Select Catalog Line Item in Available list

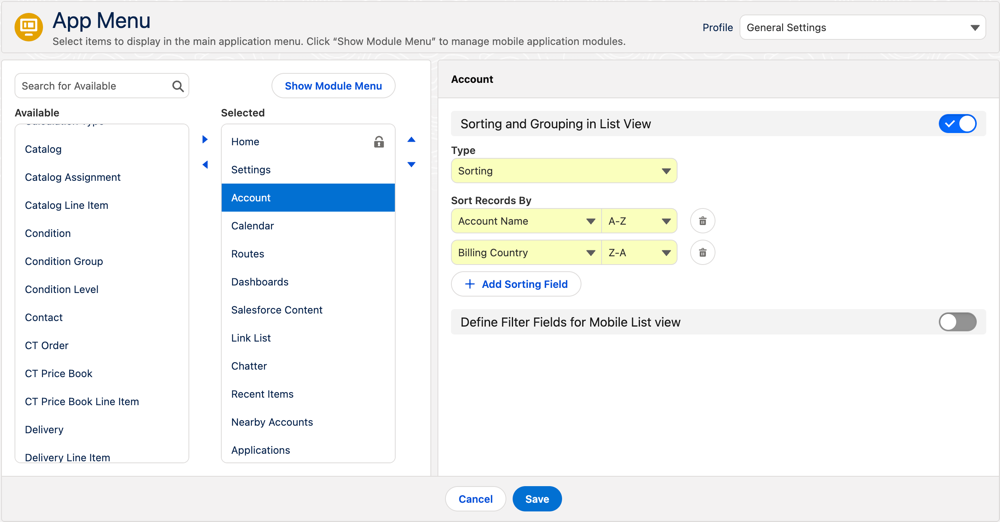[67, 205]
